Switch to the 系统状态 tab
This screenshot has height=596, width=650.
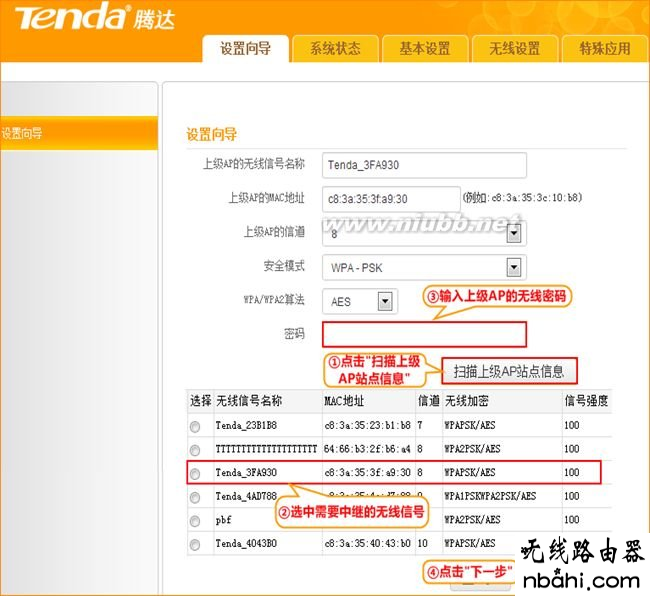335,49
